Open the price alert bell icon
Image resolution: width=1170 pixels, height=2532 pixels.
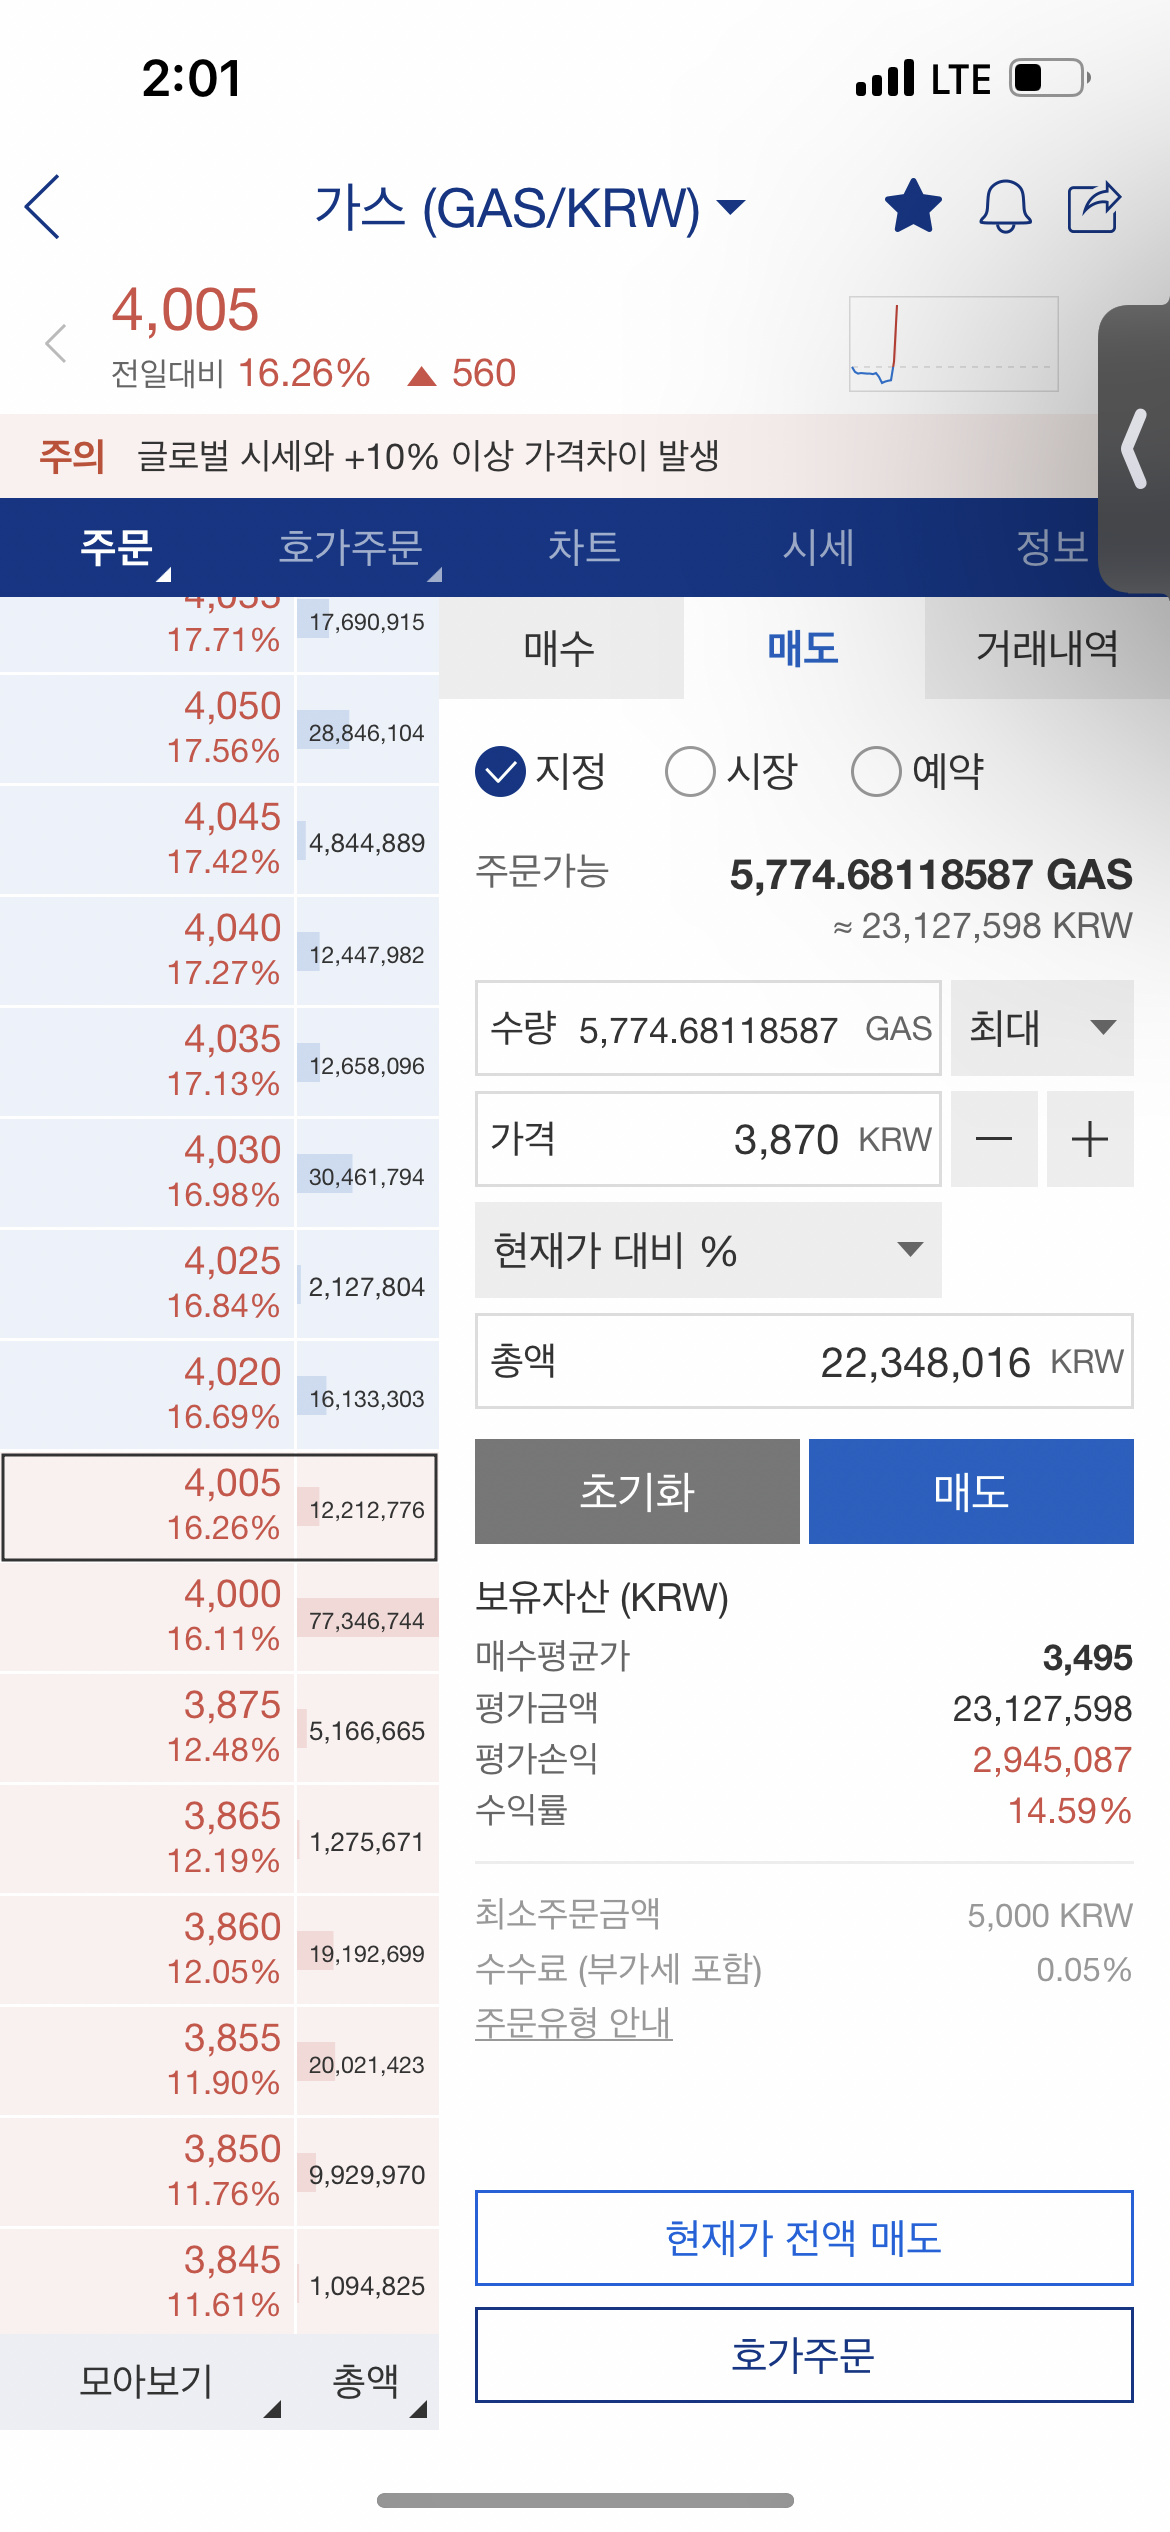click(1004, 206)
